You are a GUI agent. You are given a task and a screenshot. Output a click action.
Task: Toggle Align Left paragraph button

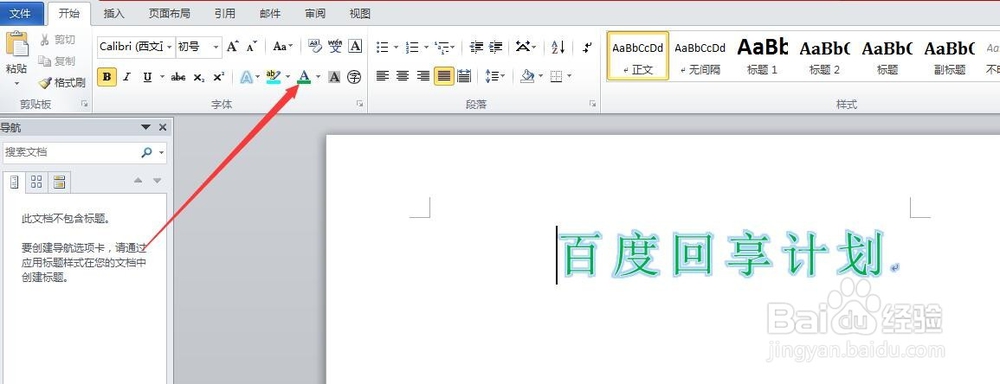click(x=382, y=77)
